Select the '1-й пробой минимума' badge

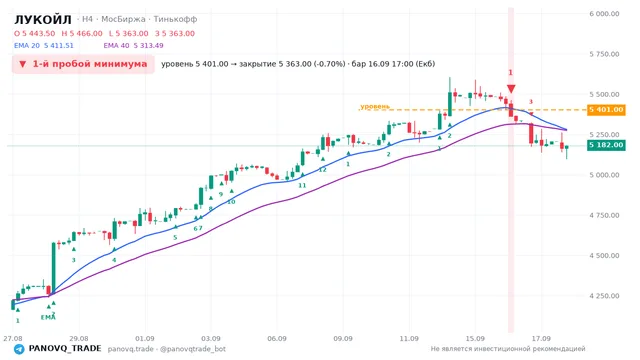83,64
